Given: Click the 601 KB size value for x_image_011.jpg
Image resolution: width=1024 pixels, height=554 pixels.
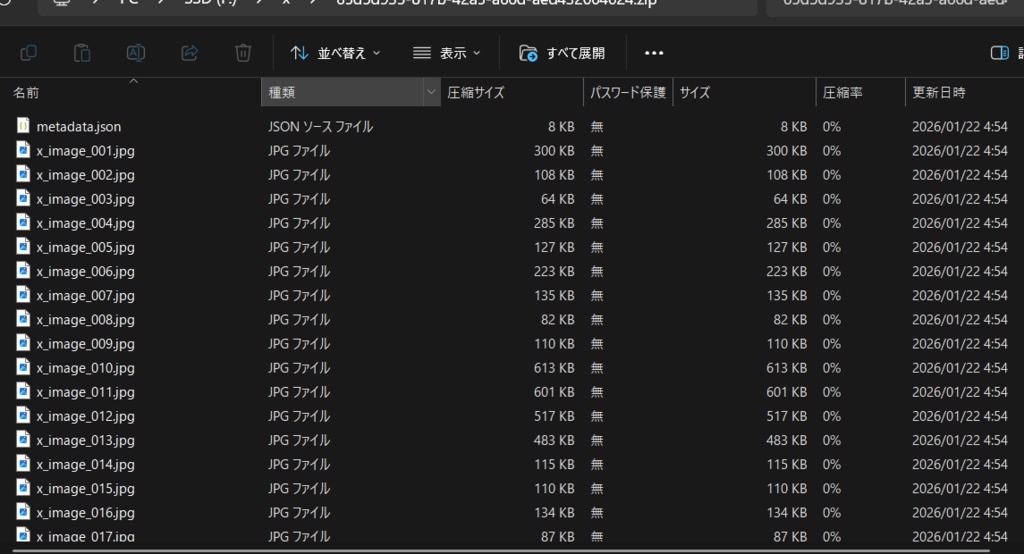Looking at the screenshot, I should (x=786, y=393).
